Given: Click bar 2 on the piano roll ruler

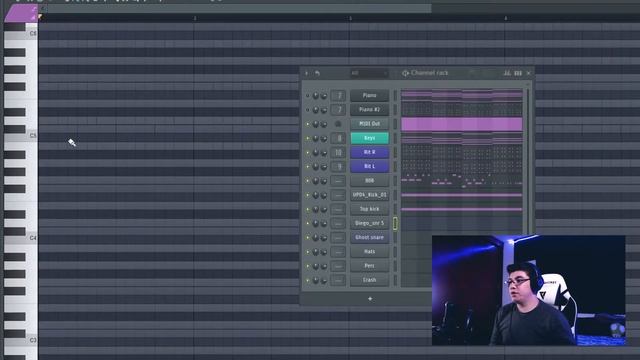Looking at the screenshot, I should (195, 18).
